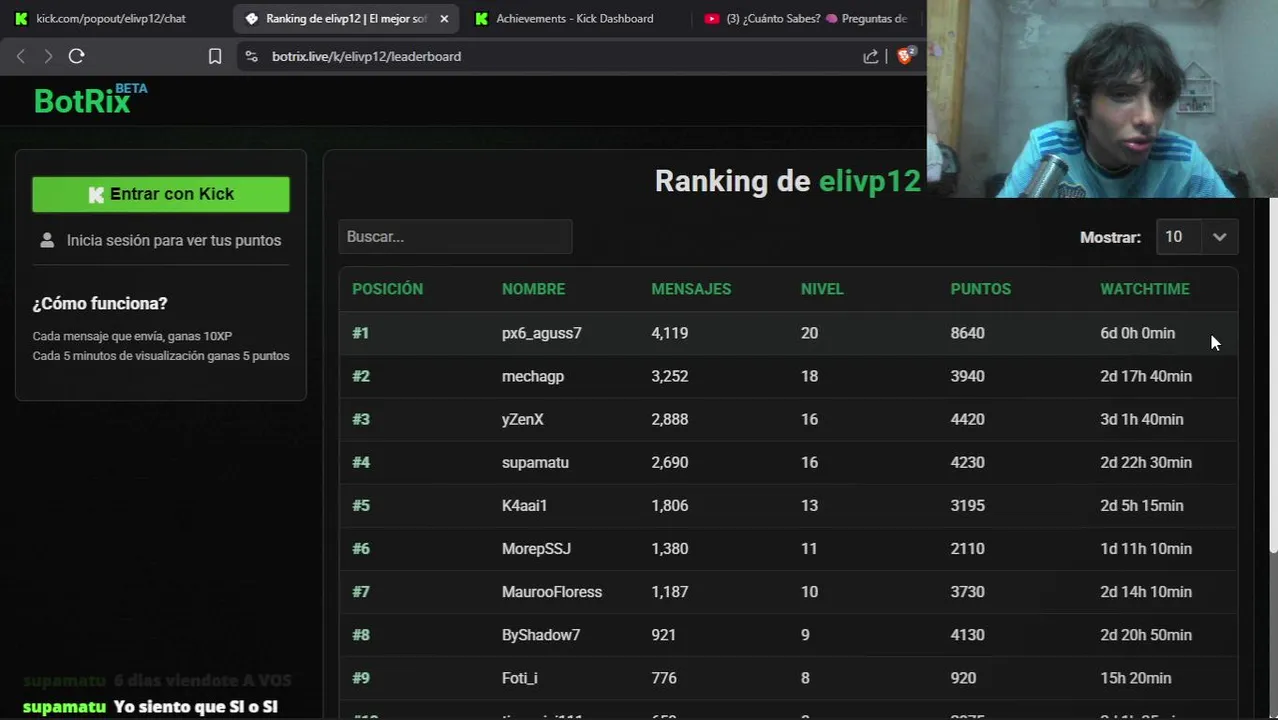Sort by the POSICIÓN column header
The height and width of the screenshot is (720, 1278).
click(387, 289)
